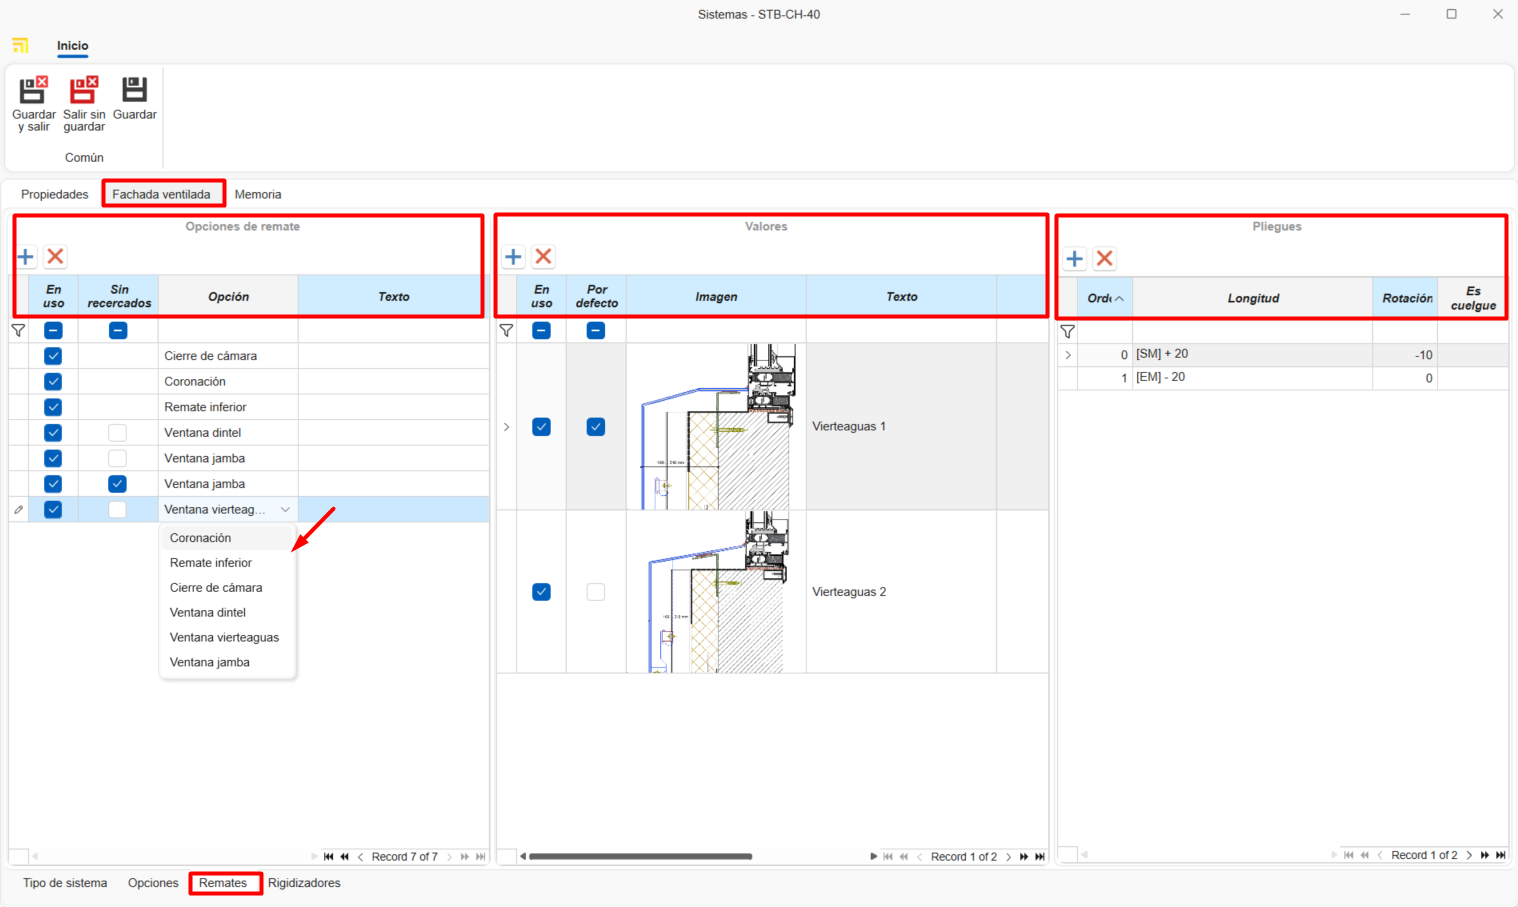Image resolution: width=1518 pixels, height=907 pixels.
Task: Open the Rigidizadores bottom tab
Action: coord(304,883)
